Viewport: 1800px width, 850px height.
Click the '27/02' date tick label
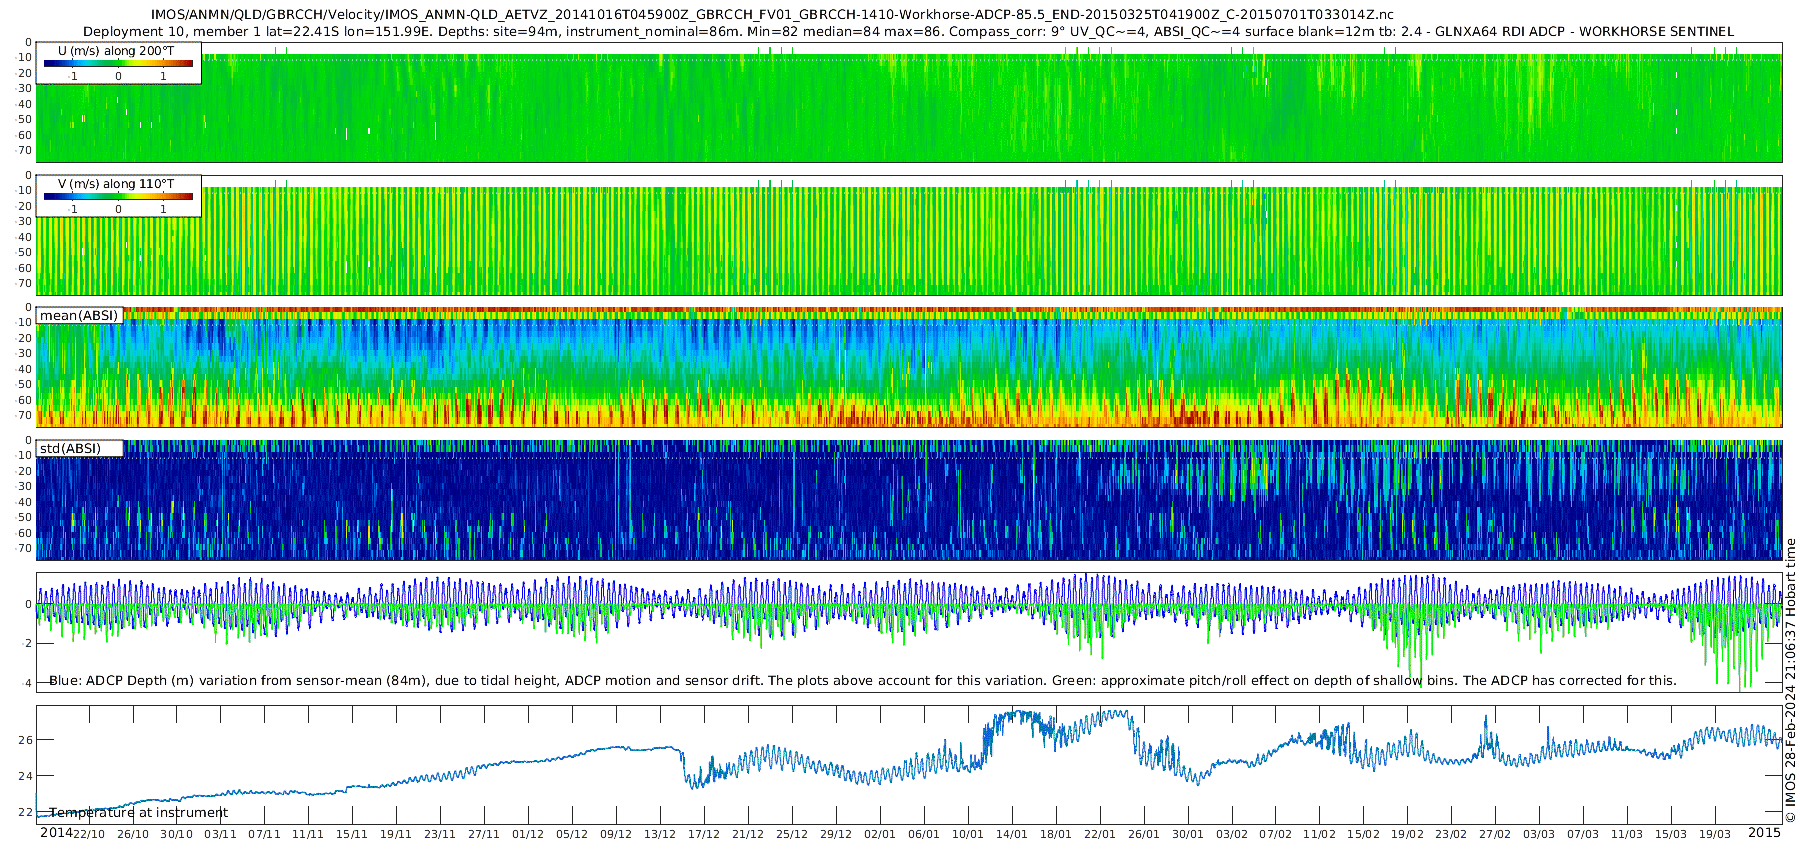click(1496, 834)
